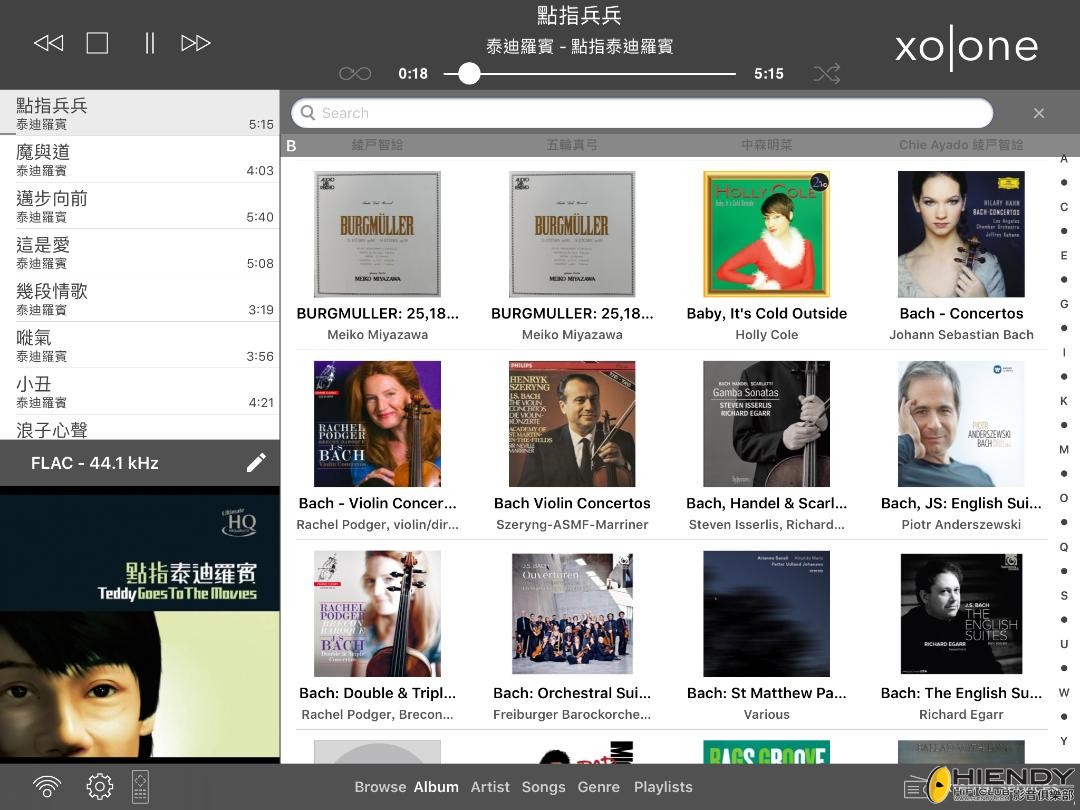Open the pencil edit icon beside FLAC
The image size is (1080, 810).
256,463
